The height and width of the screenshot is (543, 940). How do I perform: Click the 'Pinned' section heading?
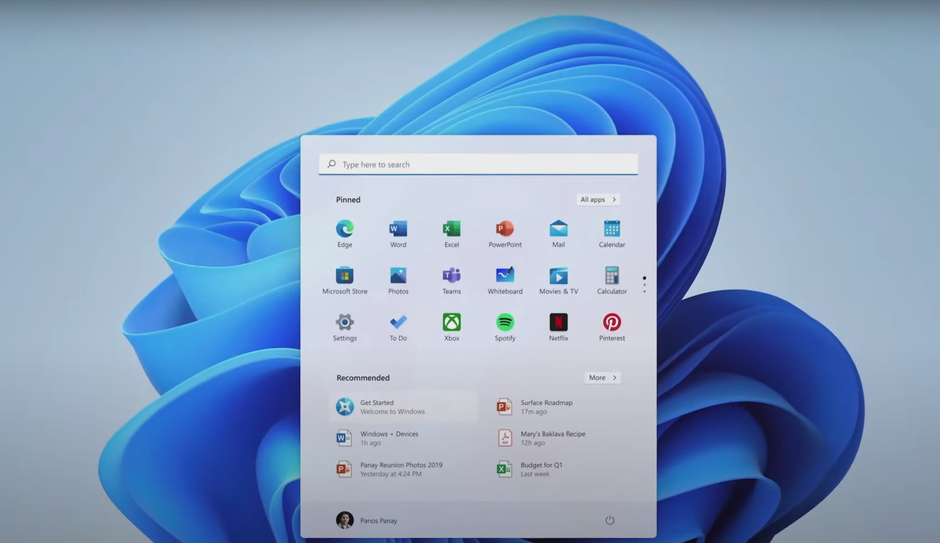click(348, 200)
